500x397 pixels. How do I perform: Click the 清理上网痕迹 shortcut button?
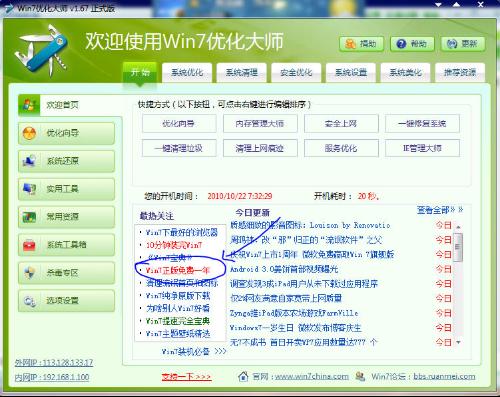click(260, 148)
